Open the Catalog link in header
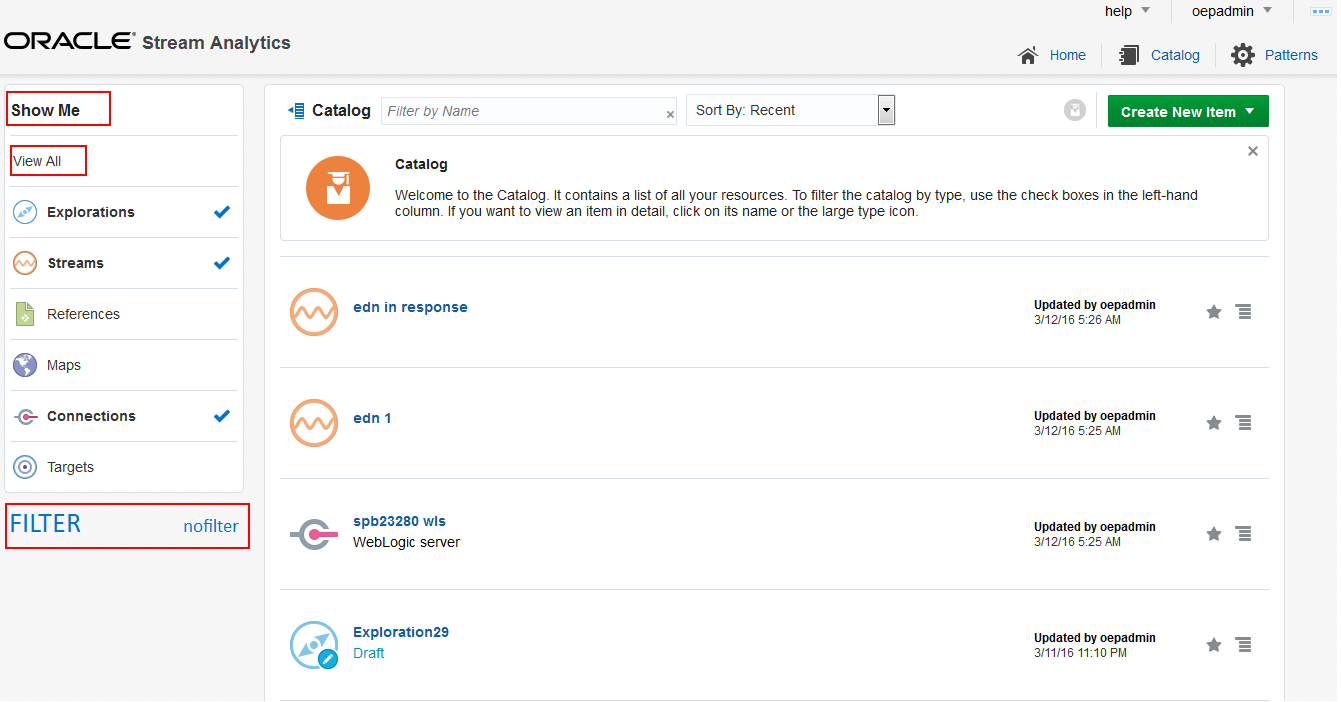The width and height of the screenshot is (1341, 702). [x=1175, y=55]
